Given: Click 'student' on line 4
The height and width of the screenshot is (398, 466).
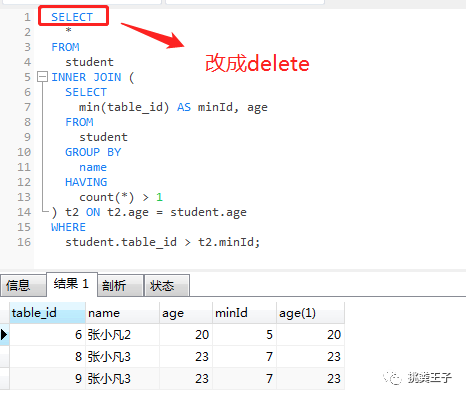Looking at the screenshot, I should coord(89,62).
